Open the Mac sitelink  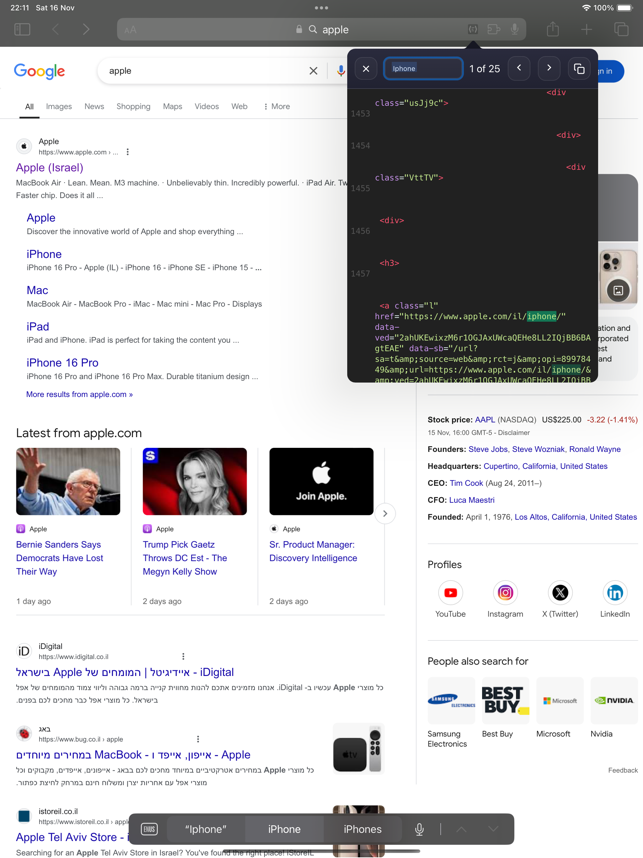37,290
